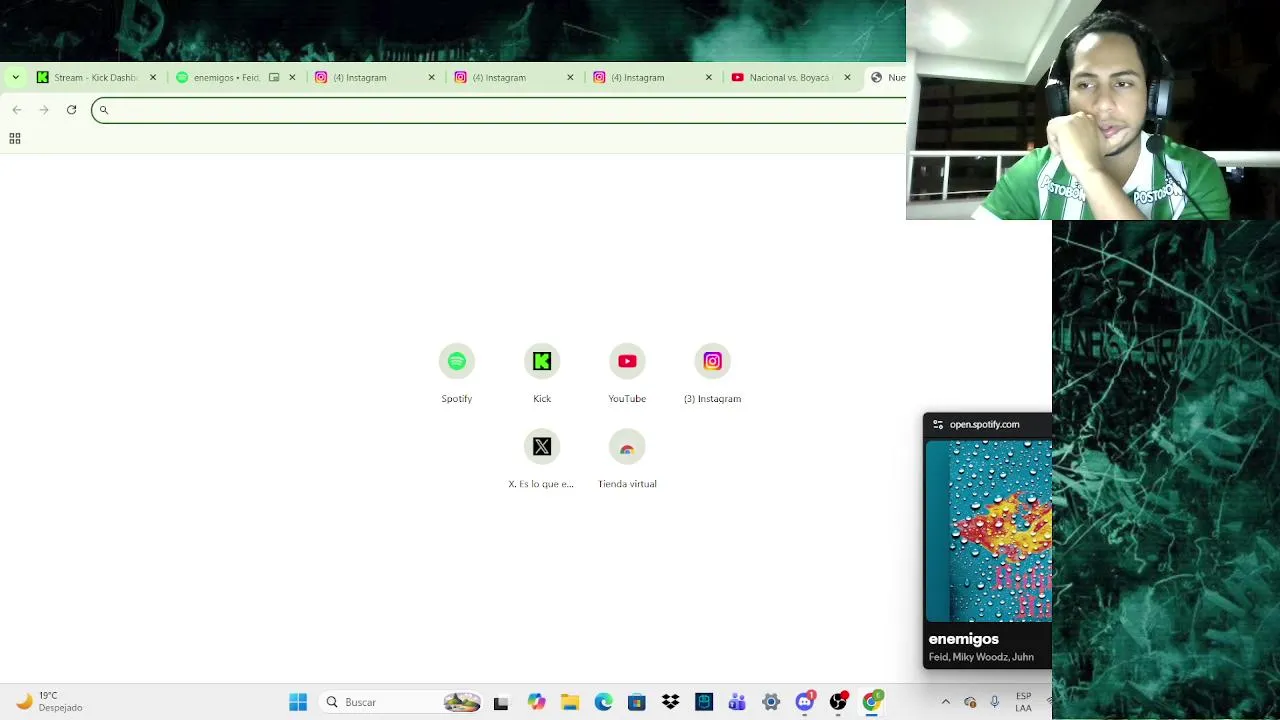
Task: Open Dropbox from the taskbar
Action: pos(670,702)
